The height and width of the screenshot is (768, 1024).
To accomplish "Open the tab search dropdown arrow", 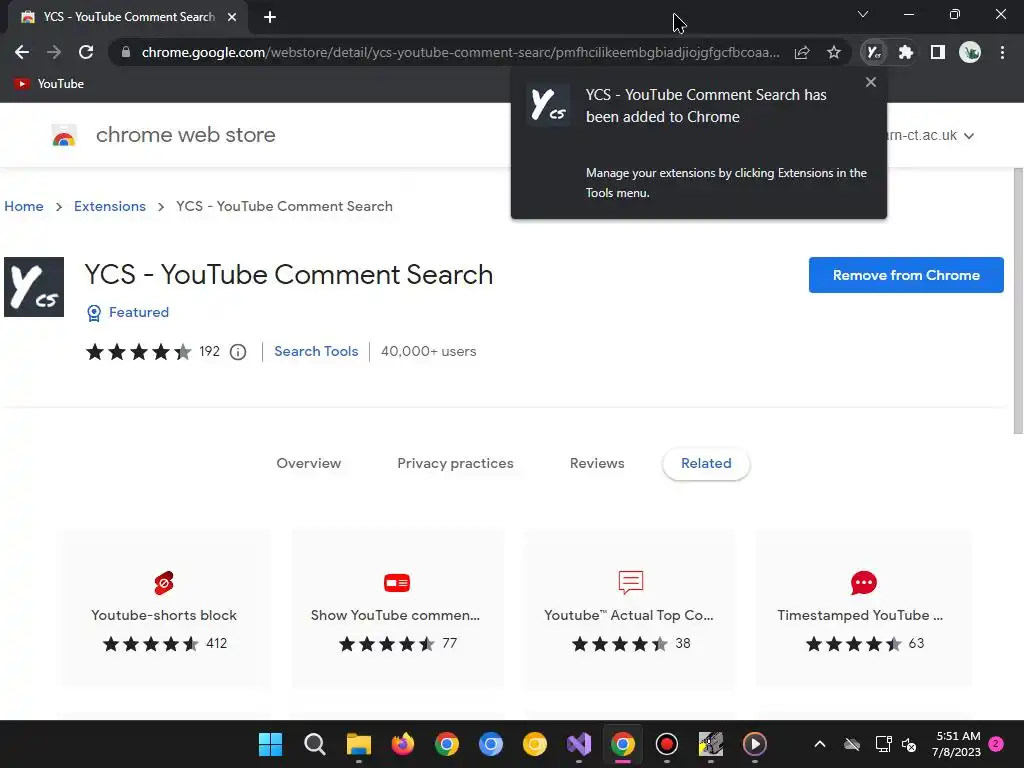I will pos(863,14).
